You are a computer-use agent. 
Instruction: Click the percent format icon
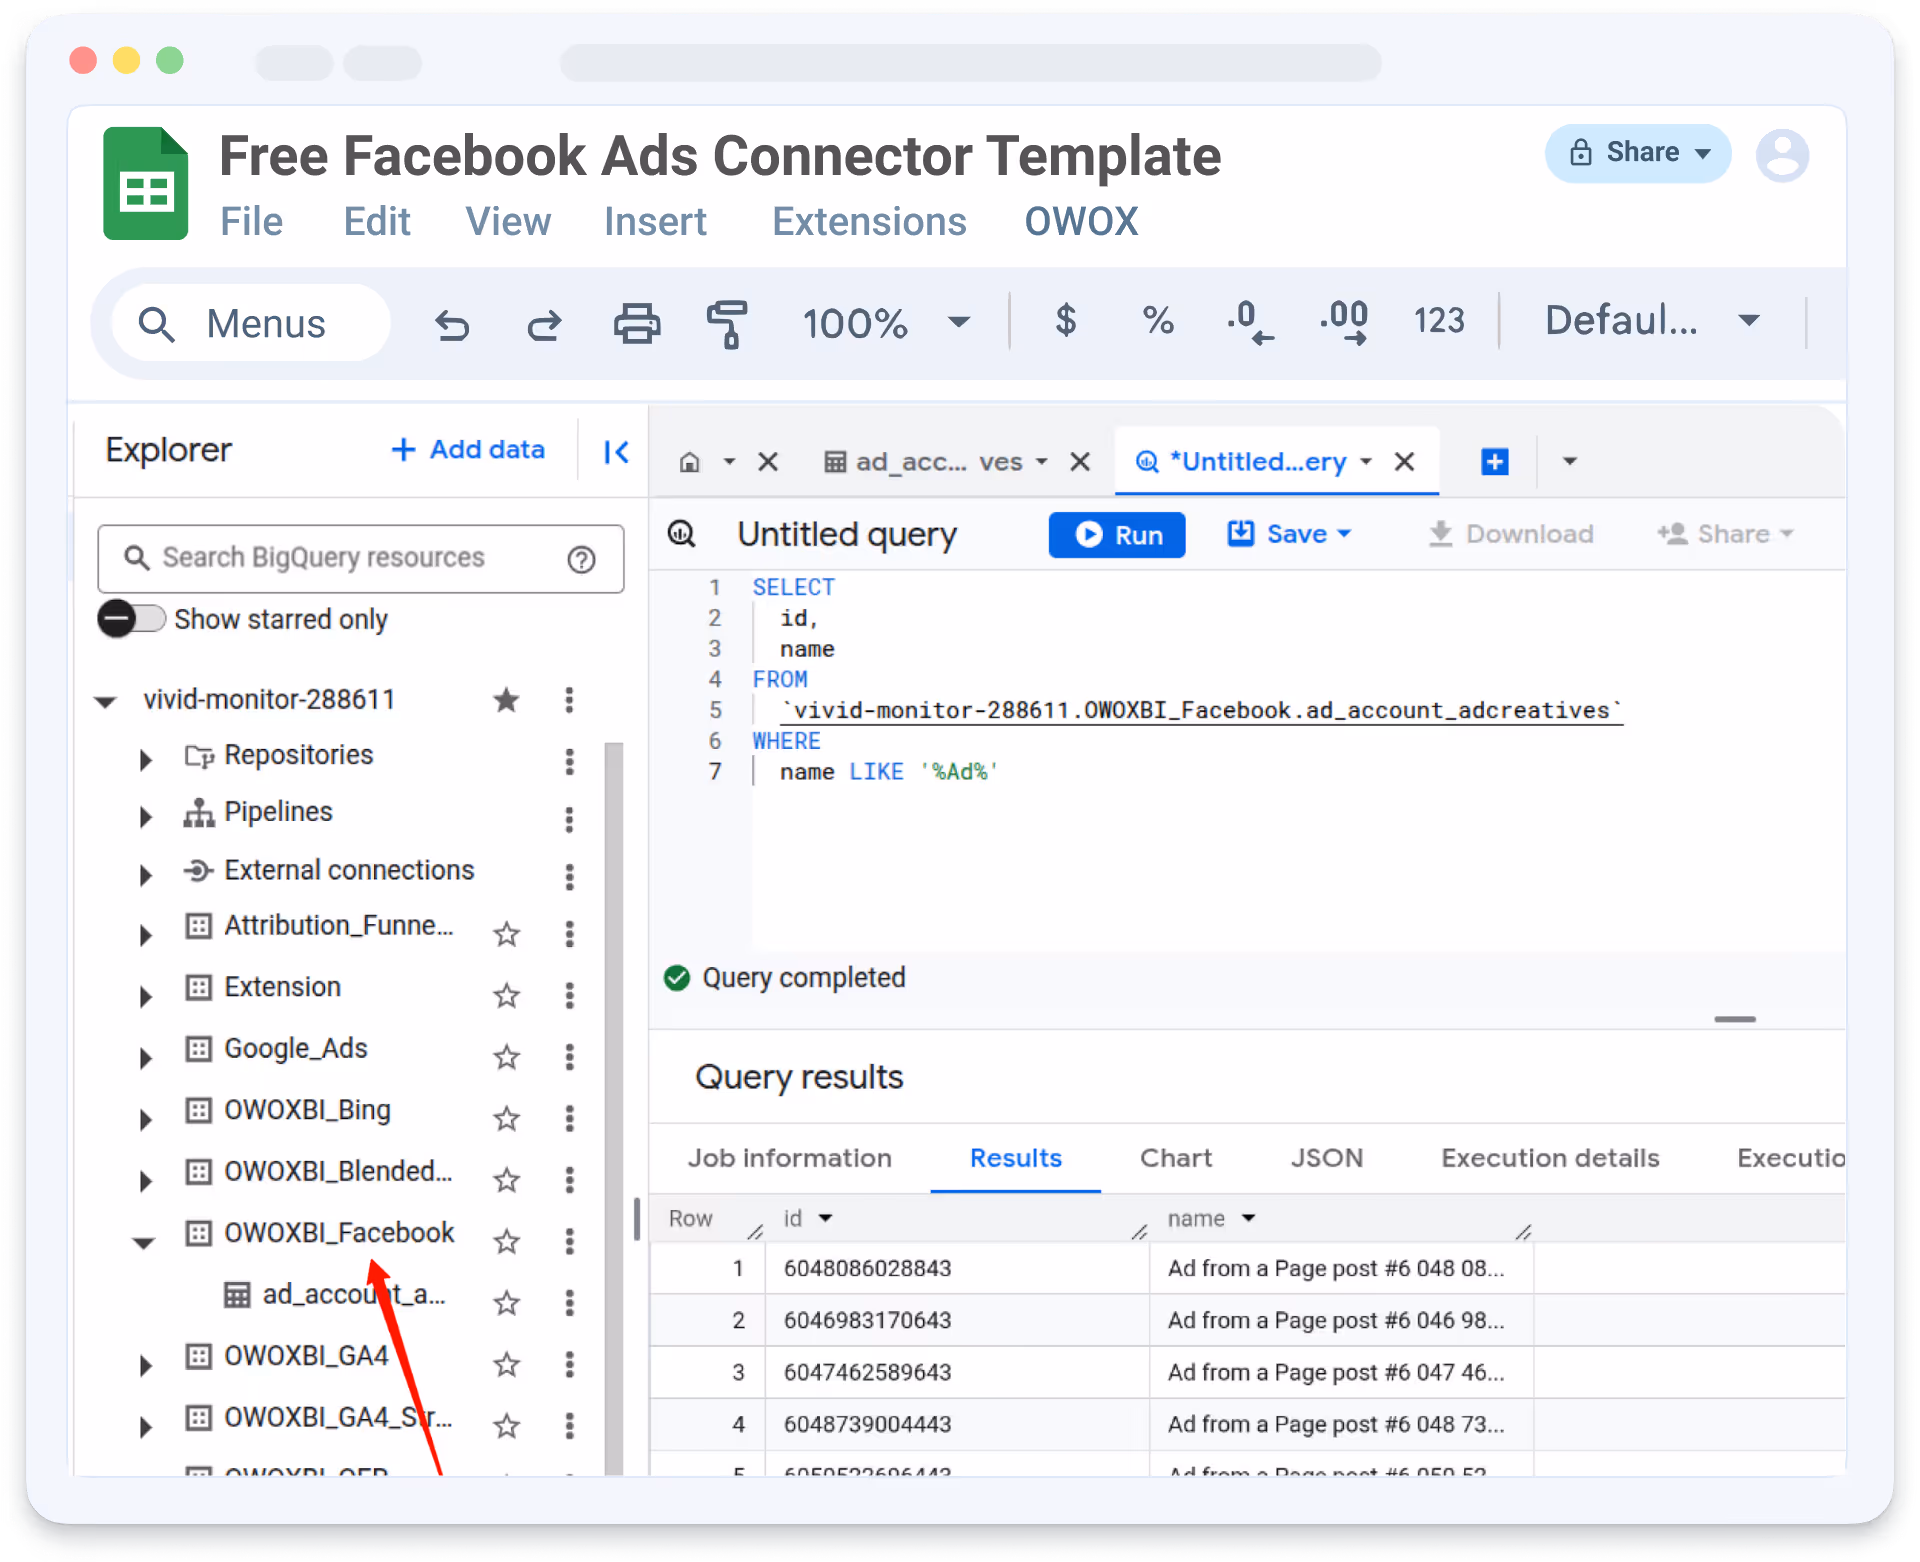(1157, 321)
